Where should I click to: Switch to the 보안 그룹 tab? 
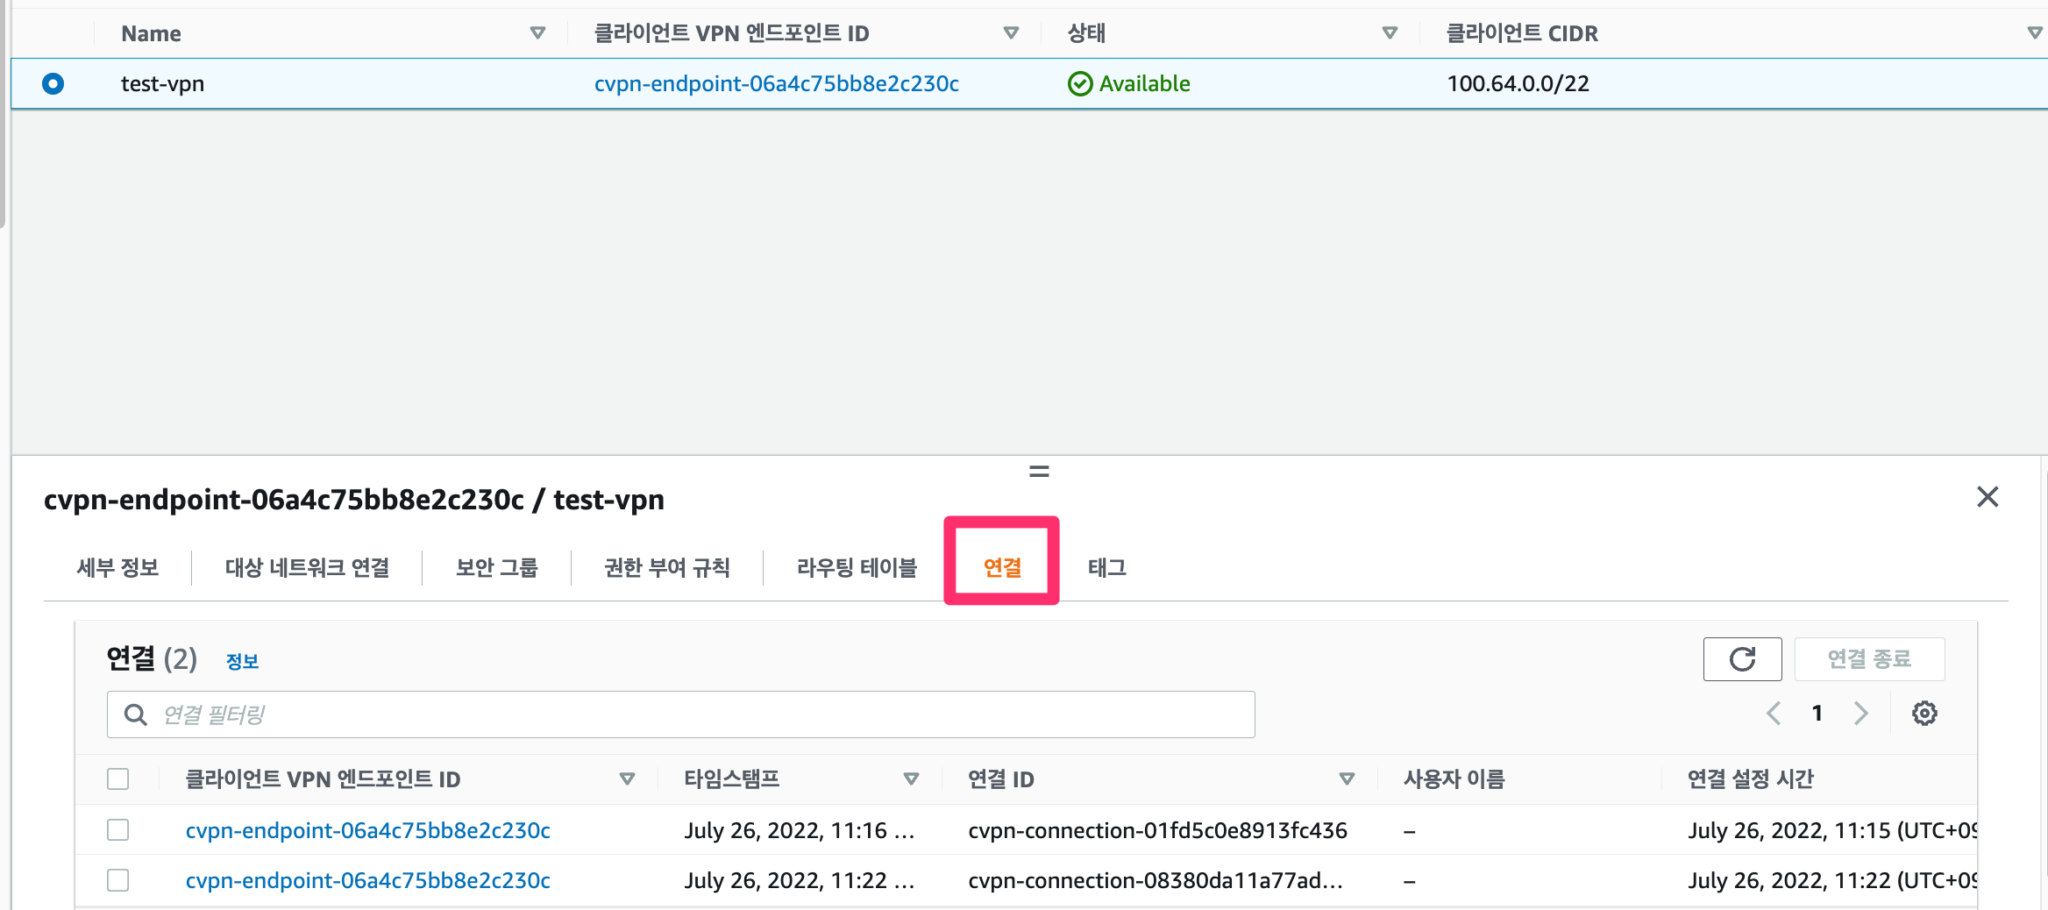pos(497,567)
